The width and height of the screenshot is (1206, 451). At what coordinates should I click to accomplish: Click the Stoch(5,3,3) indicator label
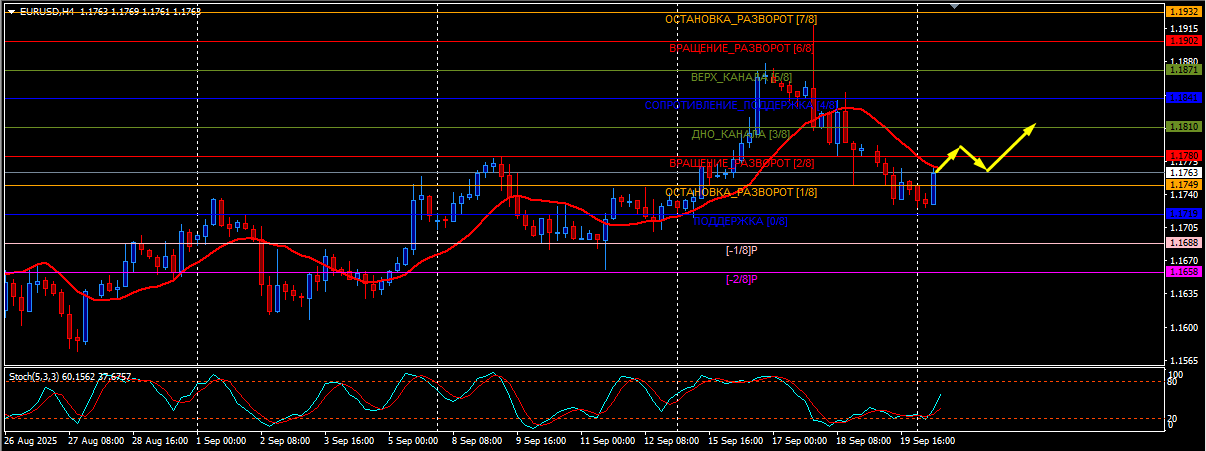tap(32, 377)
